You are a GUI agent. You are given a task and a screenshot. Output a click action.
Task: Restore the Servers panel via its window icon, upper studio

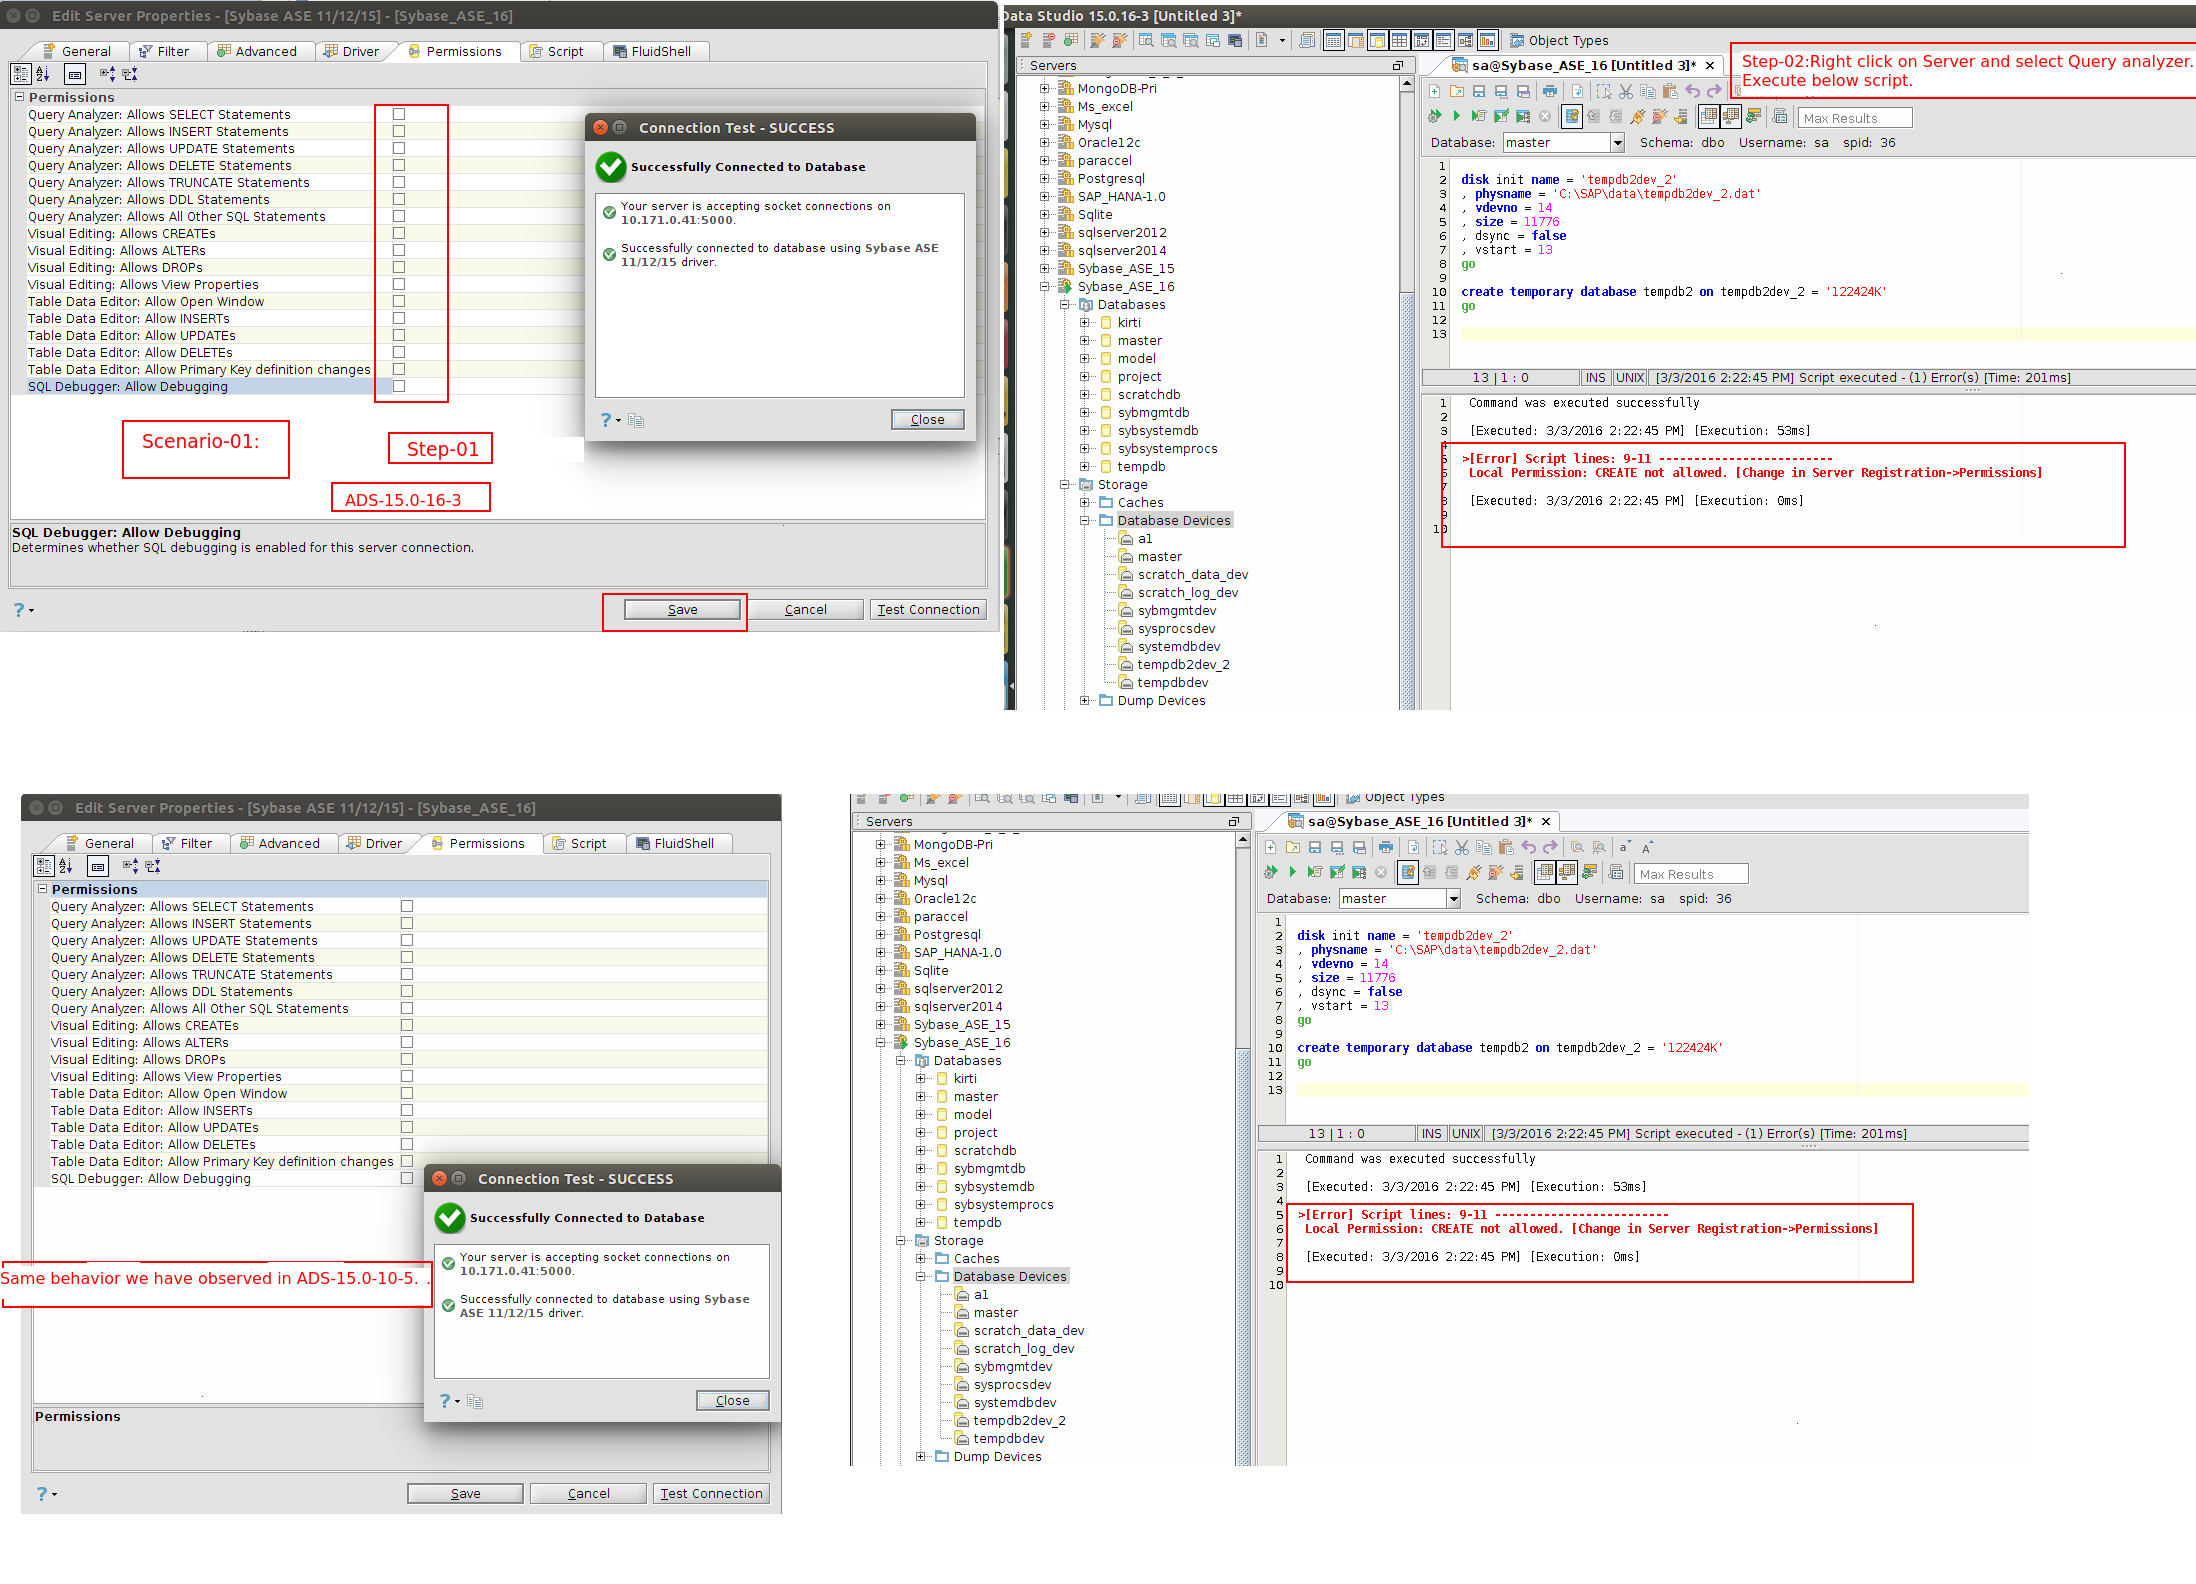click(1397, 65)
